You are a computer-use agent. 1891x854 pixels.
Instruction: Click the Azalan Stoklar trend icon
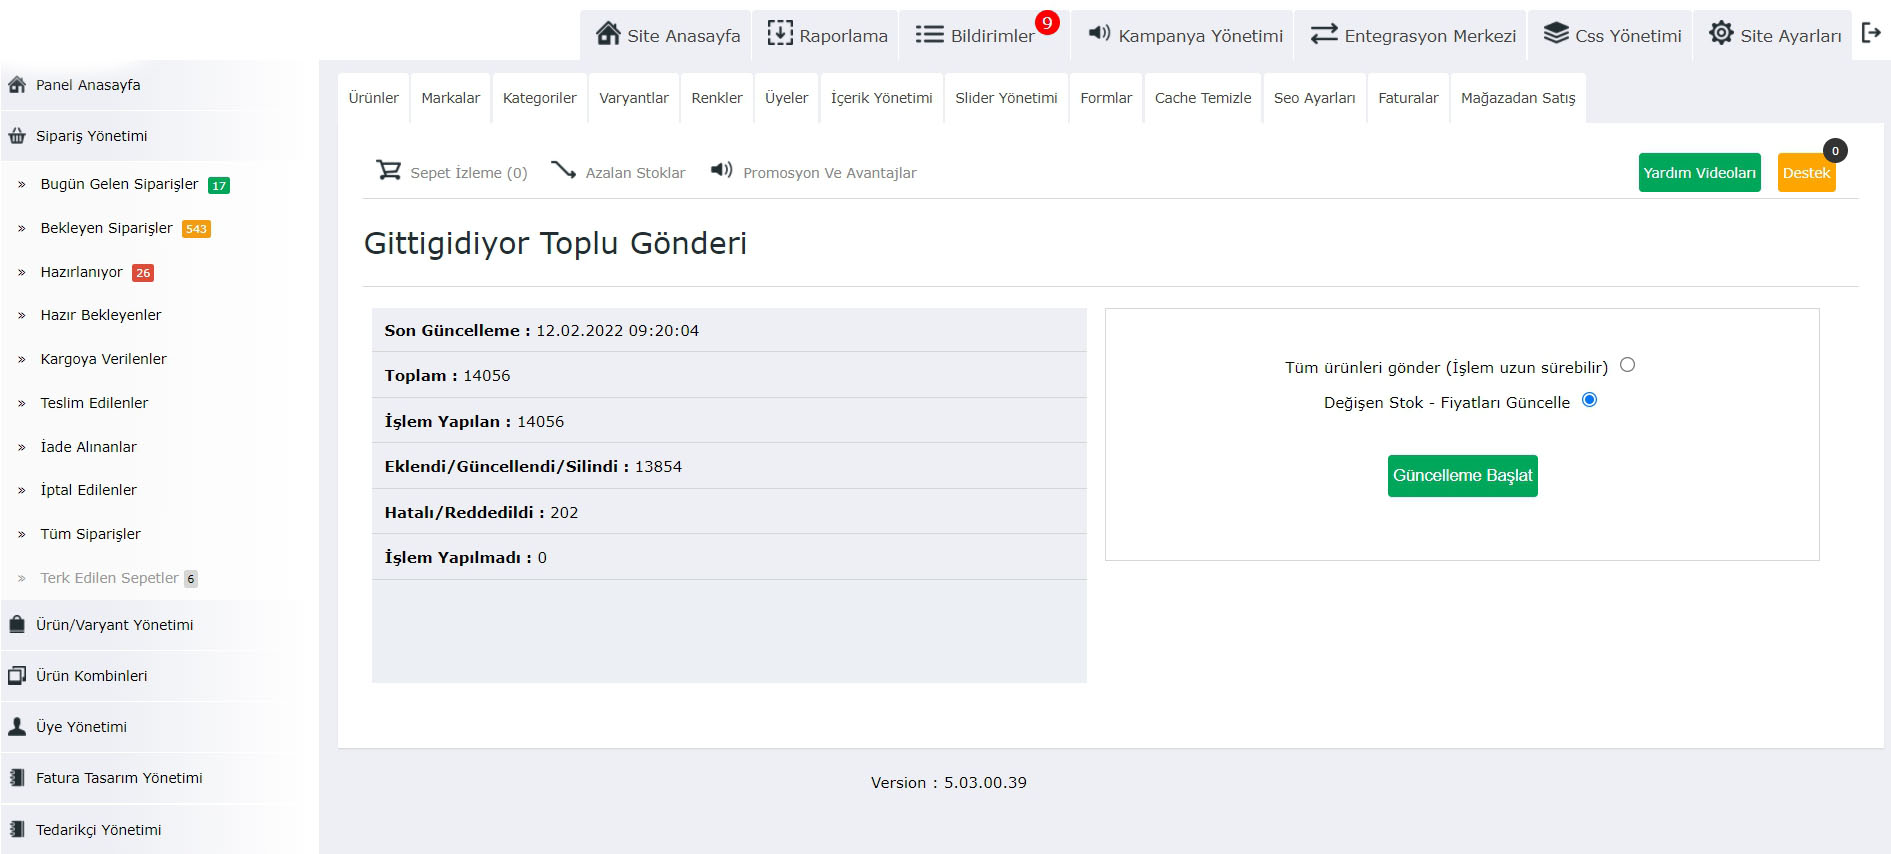click(x=563, y=170)
